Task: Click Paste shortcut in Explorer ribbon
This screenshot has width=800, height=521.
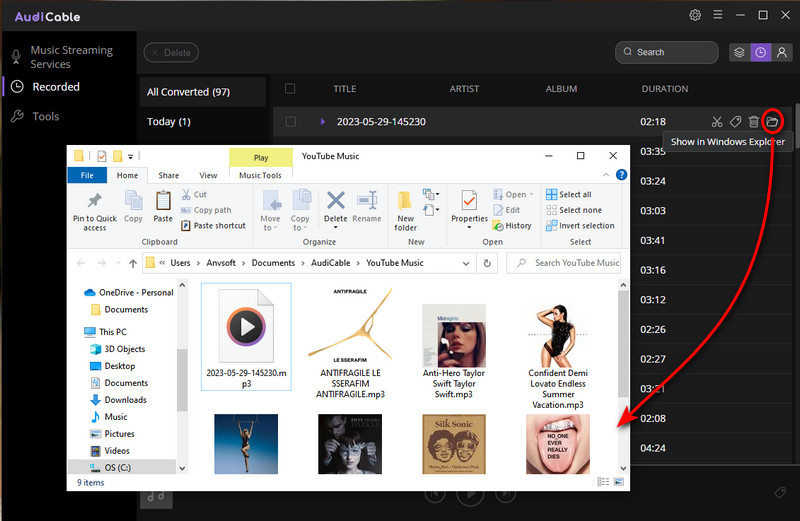Action: pyautogui.click(x=213, y=225)
